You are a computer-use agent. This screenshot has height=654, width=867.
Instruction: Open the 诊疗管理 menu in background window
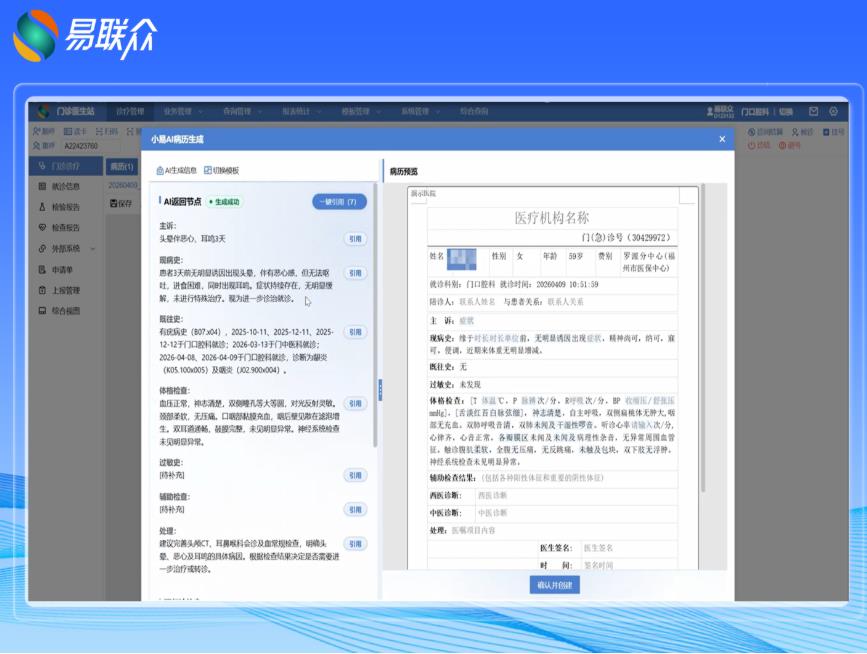pos(130,111)
